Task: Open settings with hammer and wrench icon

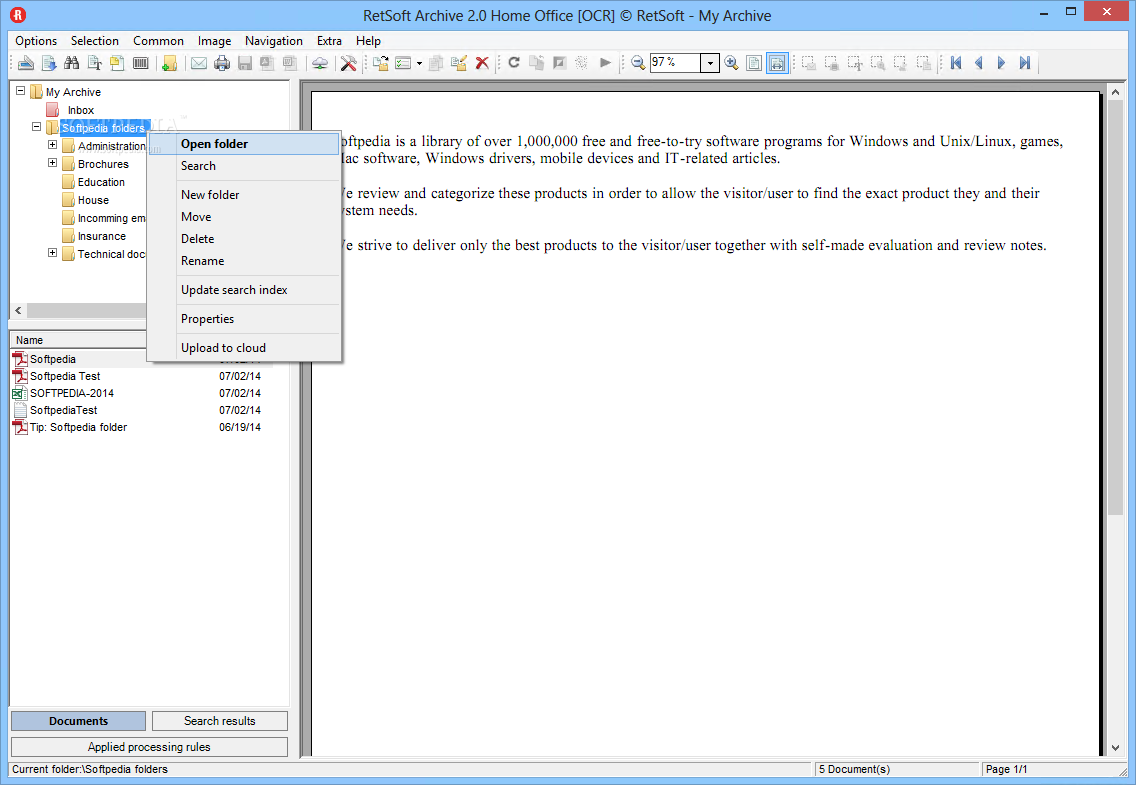Action: tap(348, 63)
